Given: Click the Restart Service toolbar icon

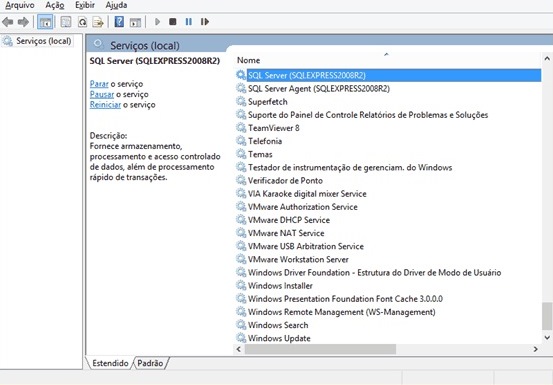Looking at the screenshot, I should (205, 22).
